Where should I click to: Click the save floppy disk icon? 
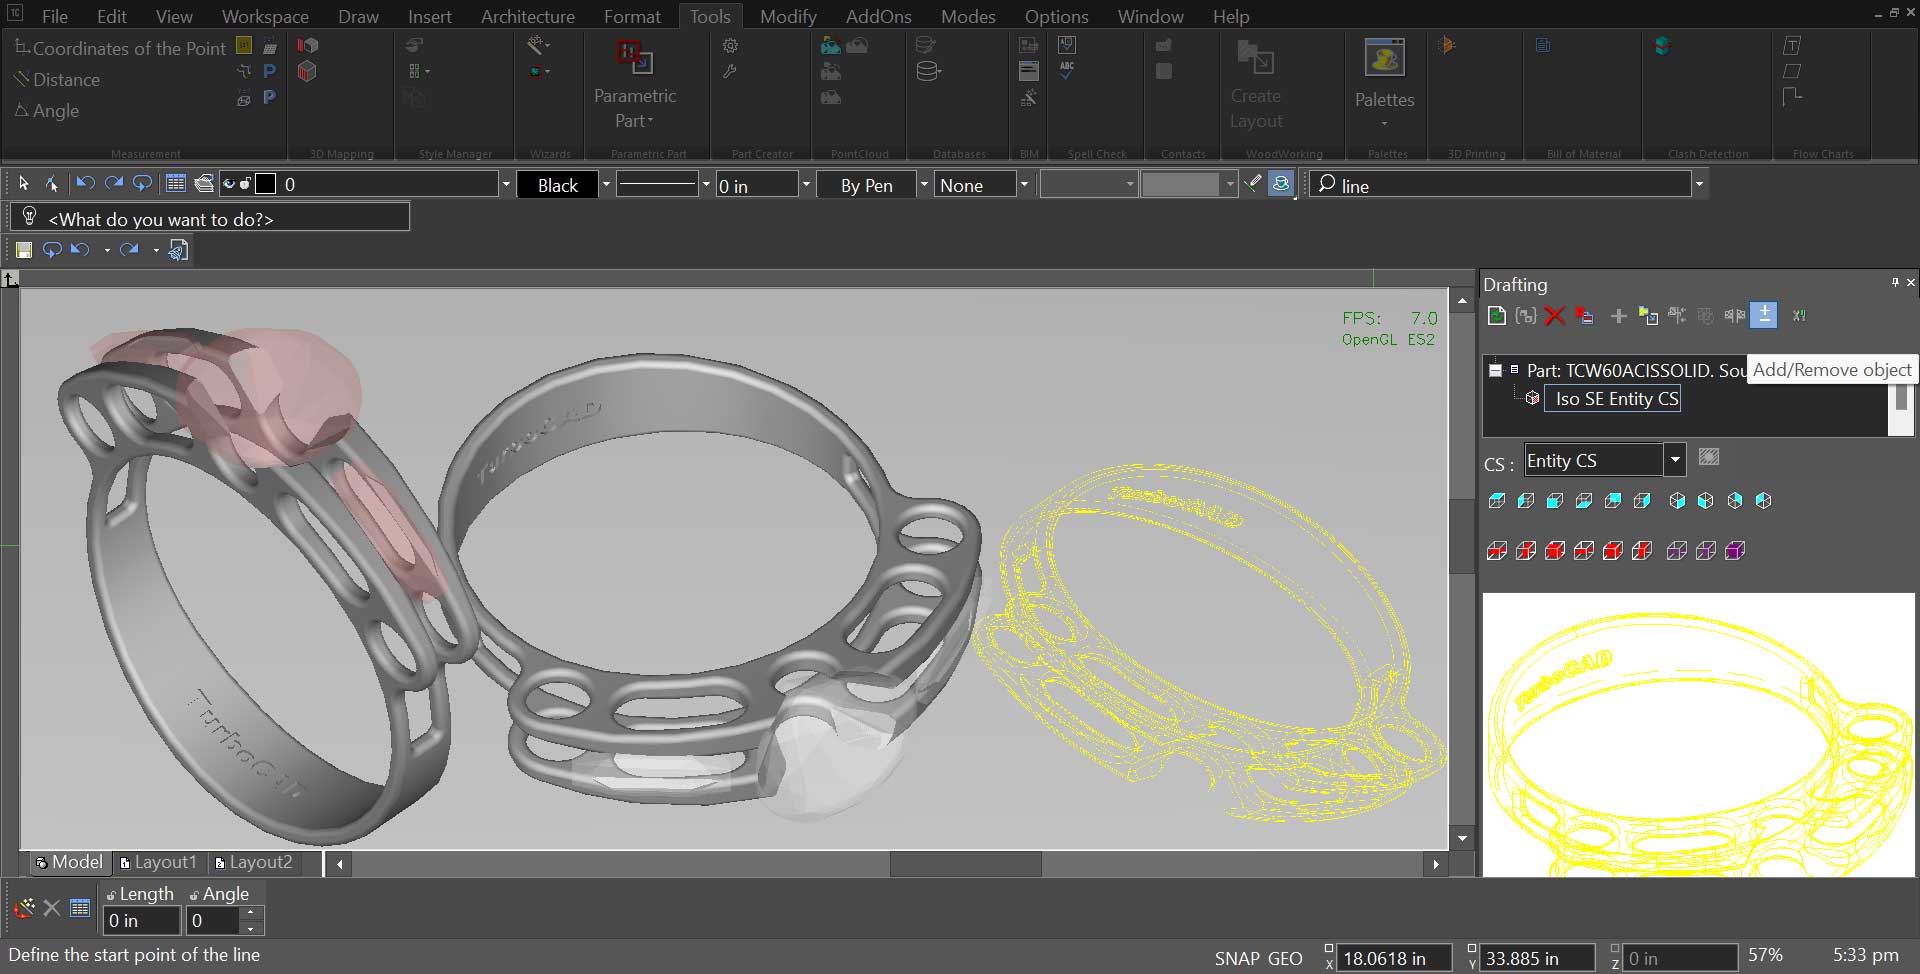click(24, 250)
